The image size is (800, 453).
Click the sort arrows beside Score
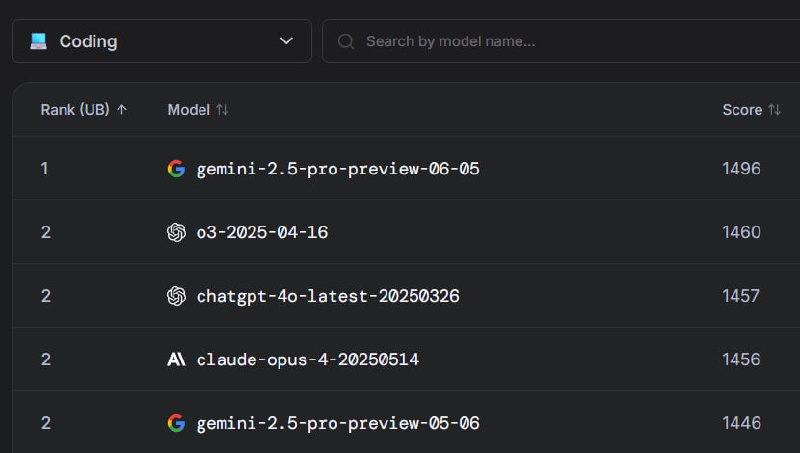tap(775, 110)
